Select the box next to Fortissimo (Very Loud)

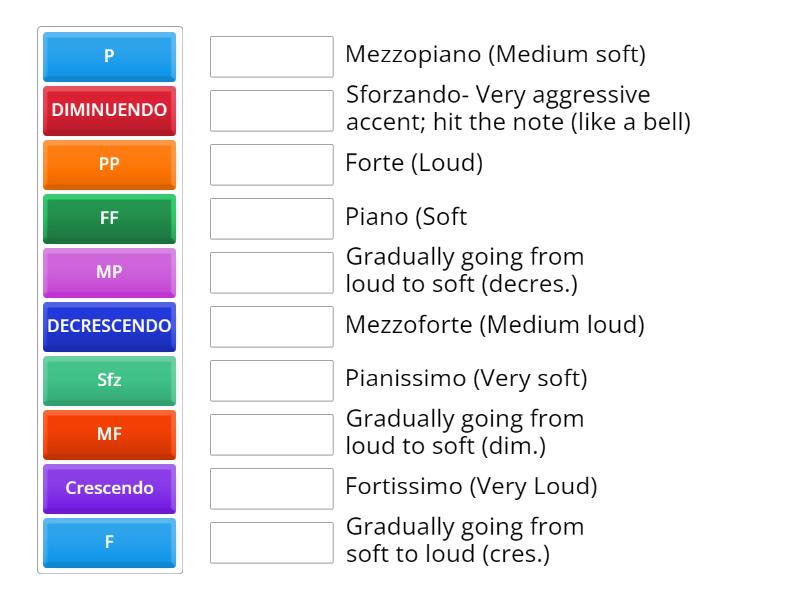click(271, 488)
